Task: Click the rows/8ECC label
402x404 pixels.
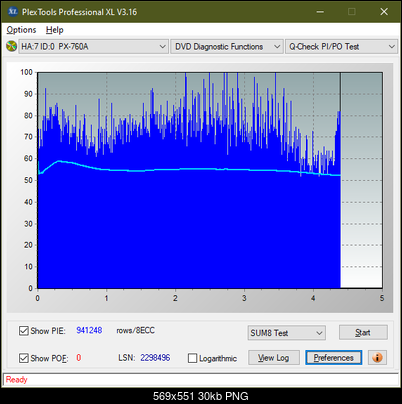Action: (136, 330)
